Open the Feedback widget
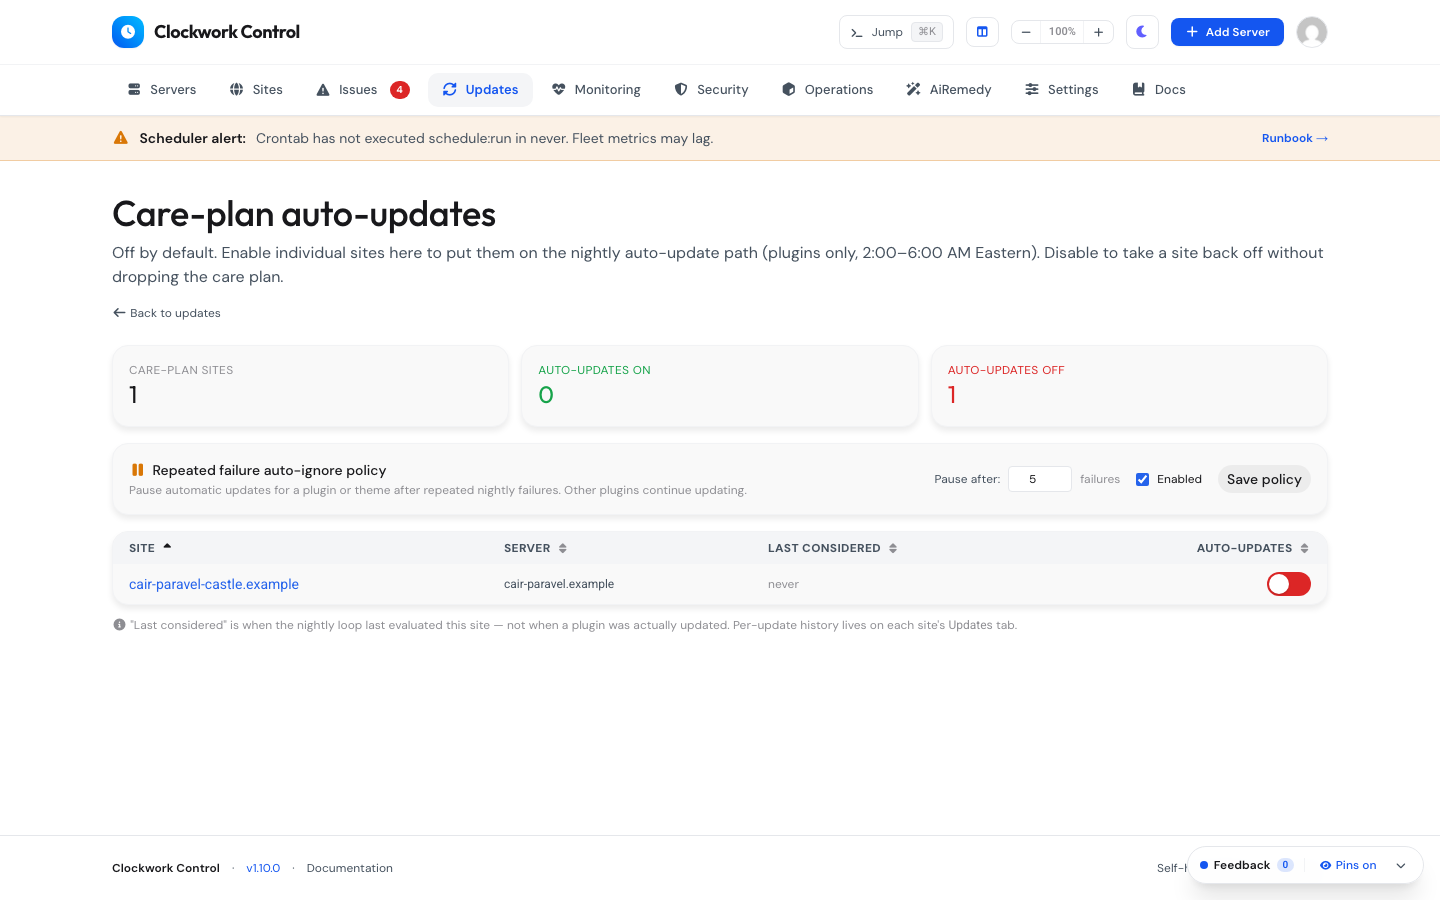The width and height of the screenshot is (1440, 900). tap(1246, 865)
